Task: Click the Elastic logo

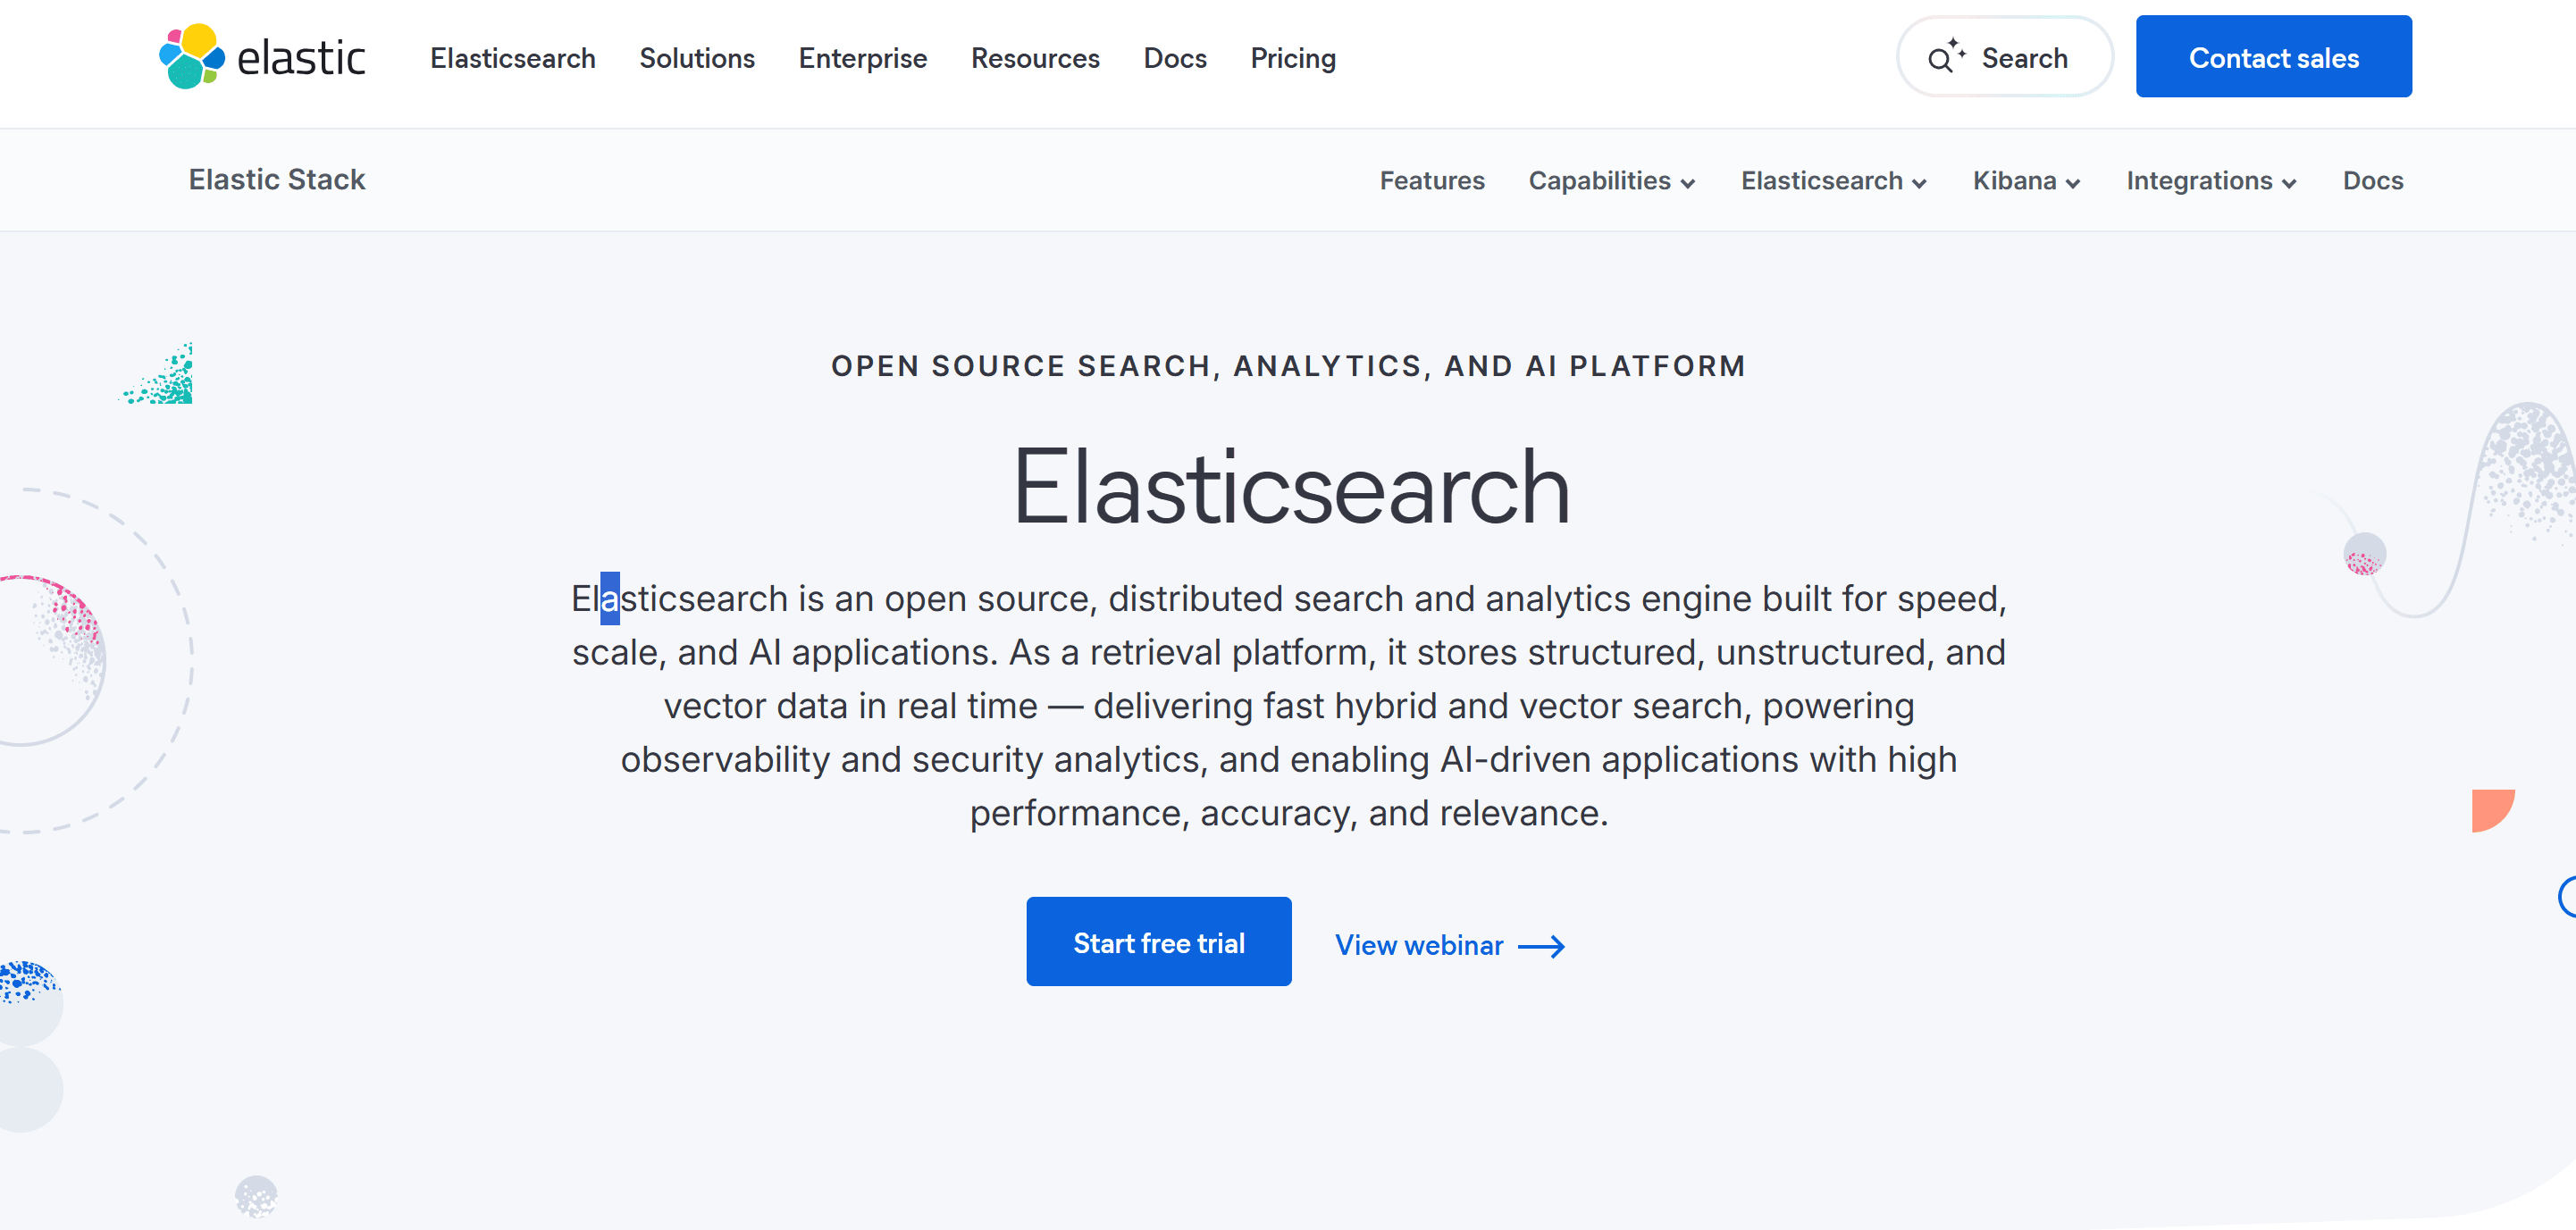Action: (262, 57)
